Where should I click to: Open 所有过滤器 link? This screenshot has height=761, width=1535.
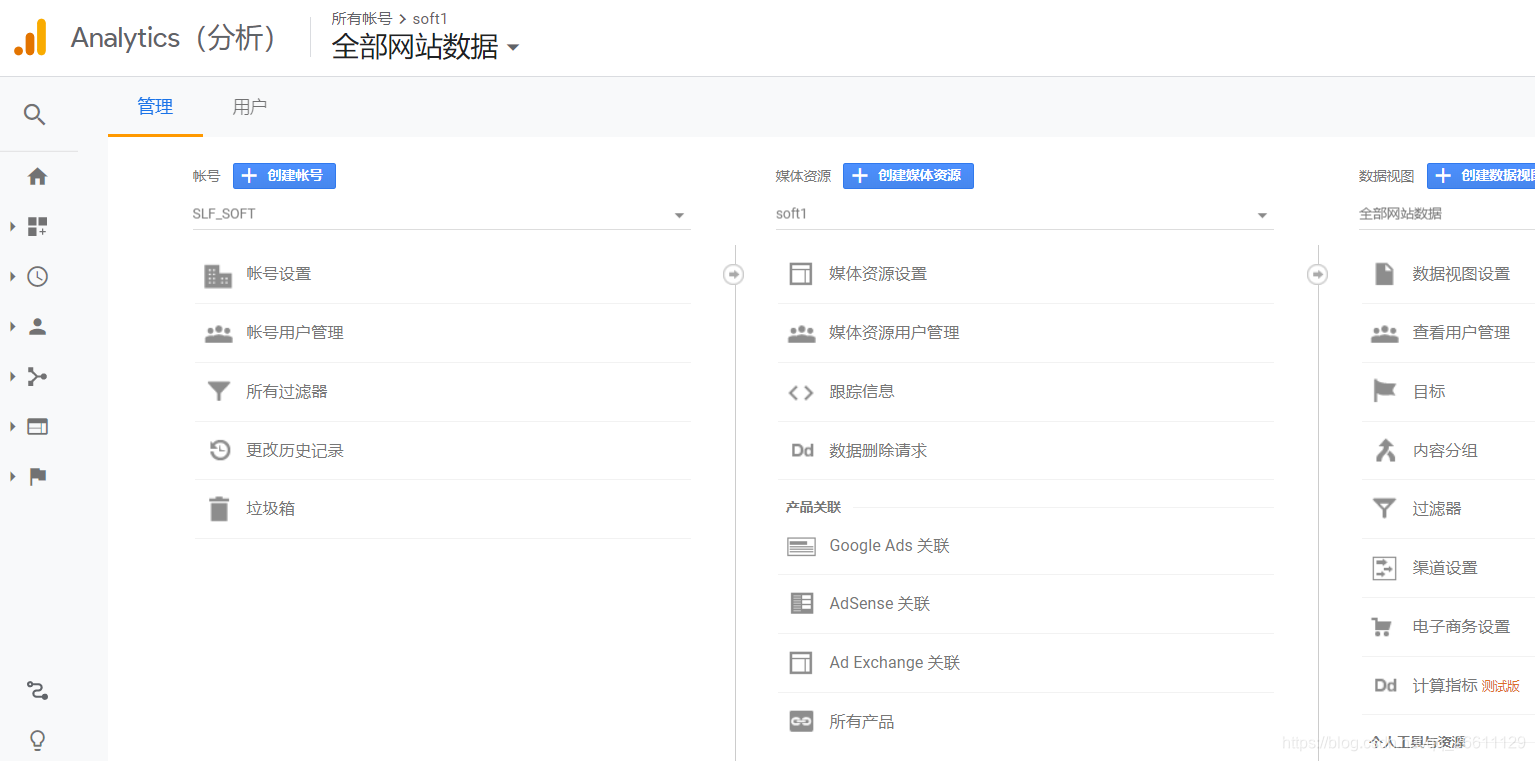tap(287, 392)
